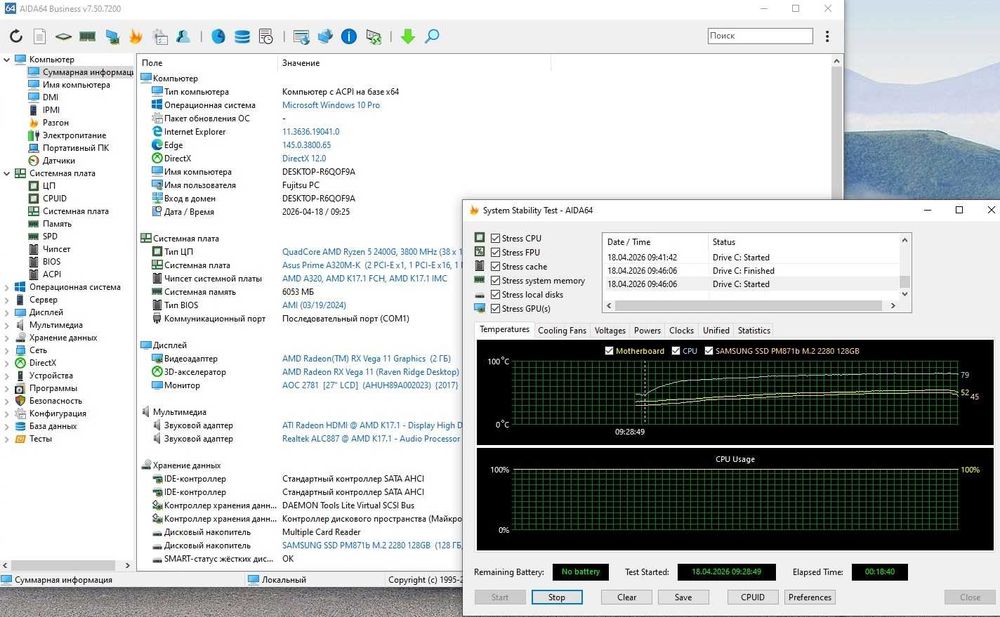Click the green download arrow toolbar icon
This screenshot has width=1000, height=617.
pos(408,36)
